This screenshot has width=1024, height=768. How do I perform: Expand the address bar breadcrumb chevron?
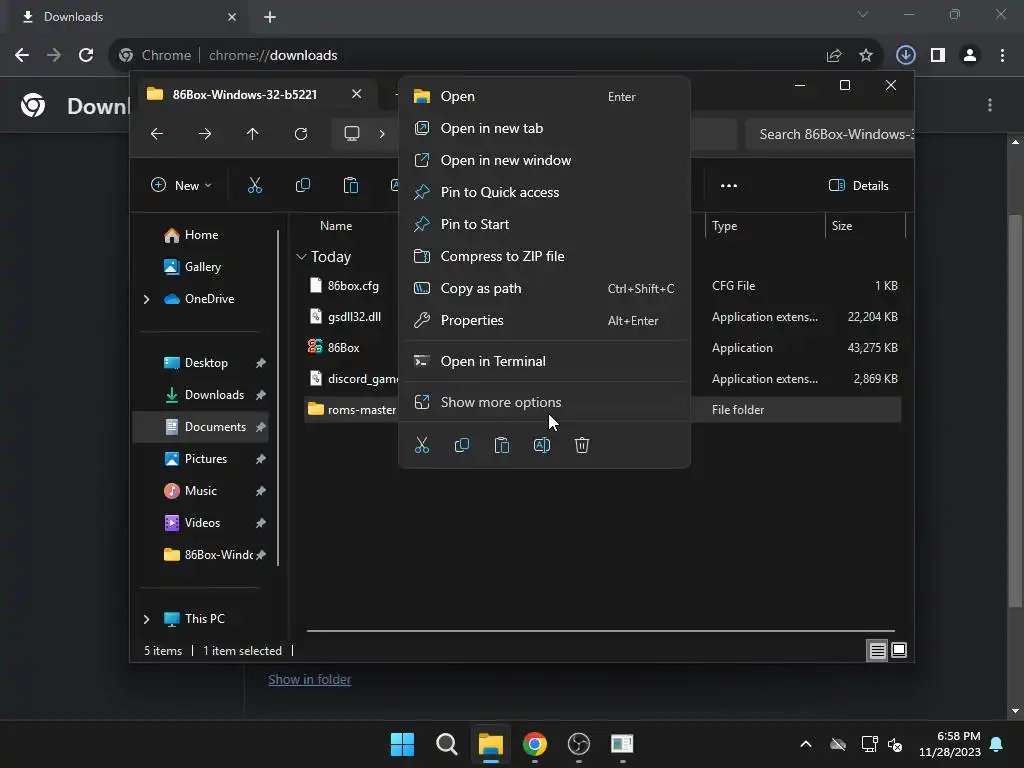click(382, 134)
